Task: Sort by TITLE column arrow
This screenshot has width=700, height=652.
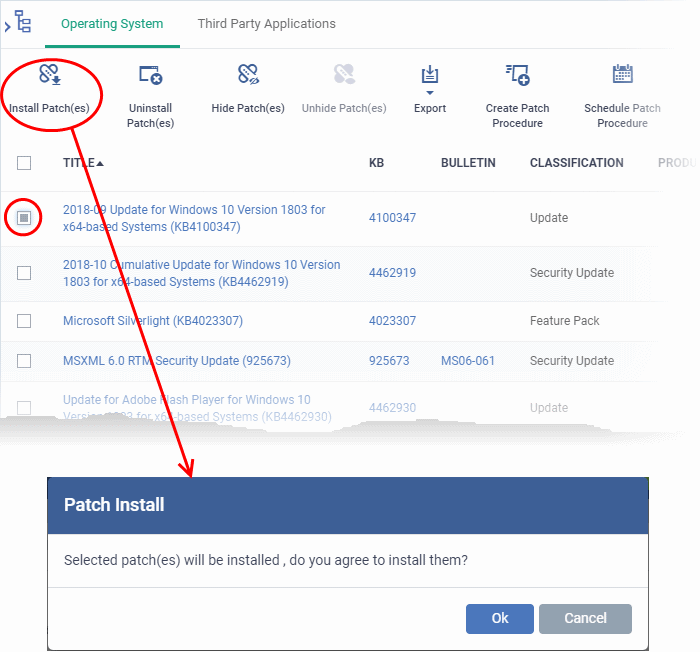Action: click(100, 163)
